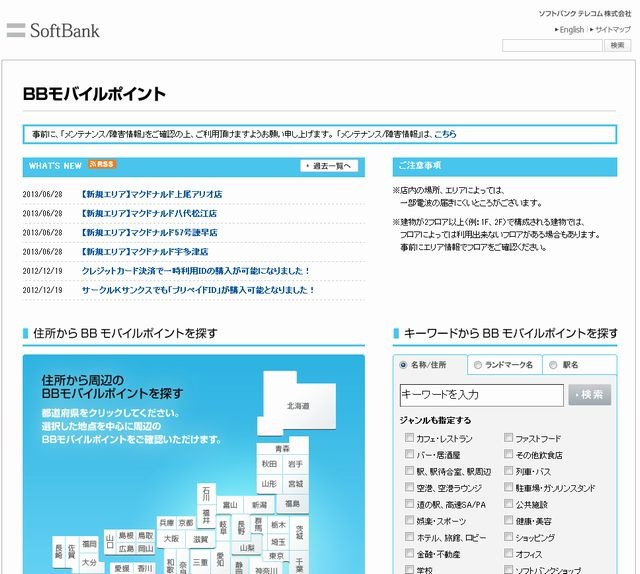Open クレジットカード決済 news link
The width and height of the screenshot is (640, 574).
[x=196, y=271]
